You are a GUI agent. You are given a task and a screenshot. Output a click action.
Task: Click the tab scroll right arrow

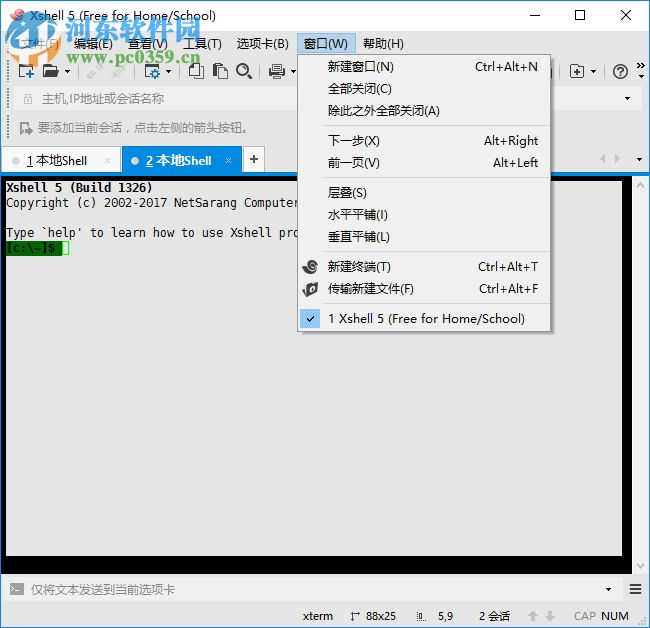tap(617, 158)
